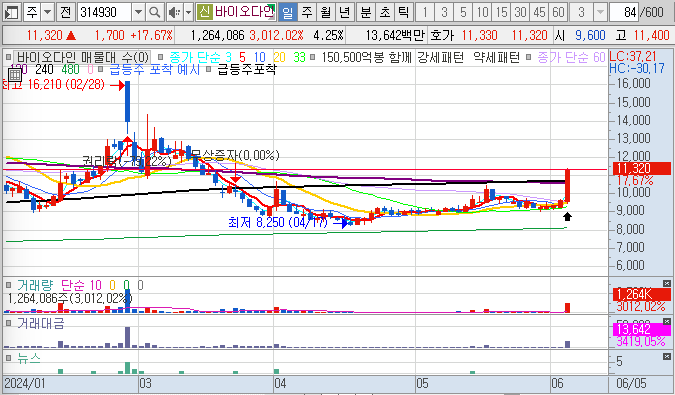
Task: Click the LC:37.21 value label
Action: (x=633, y=56)
